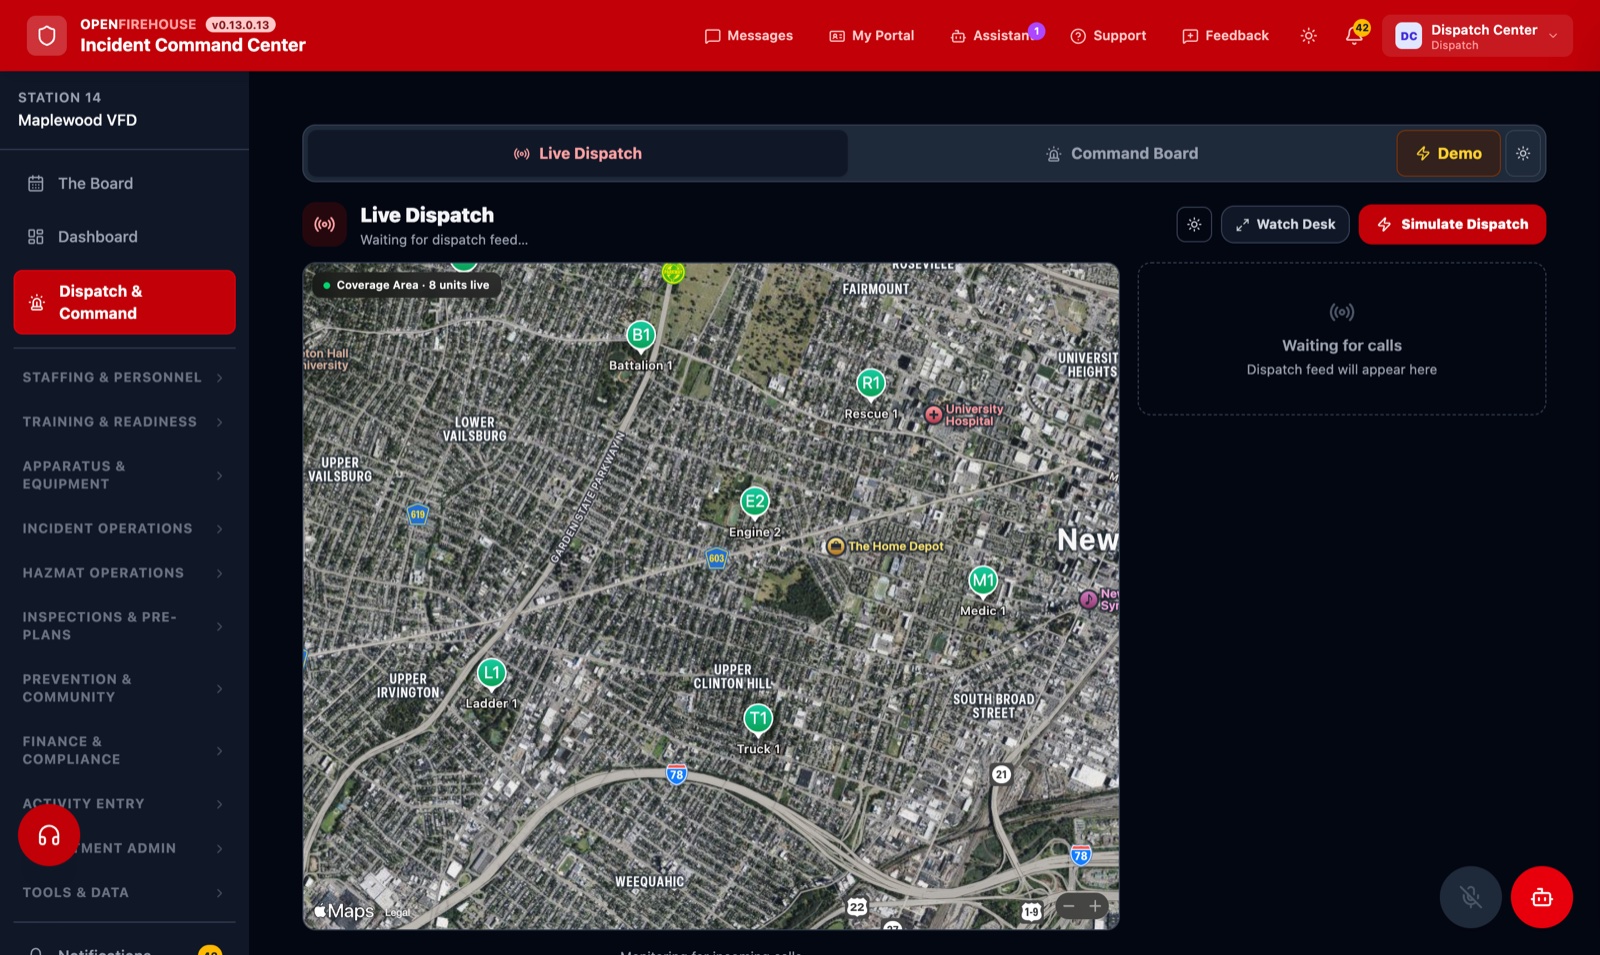Expand Hazmat Operations section
Image resolution: width=1600 pixels, height=955 pixels.
coord(124,573)
